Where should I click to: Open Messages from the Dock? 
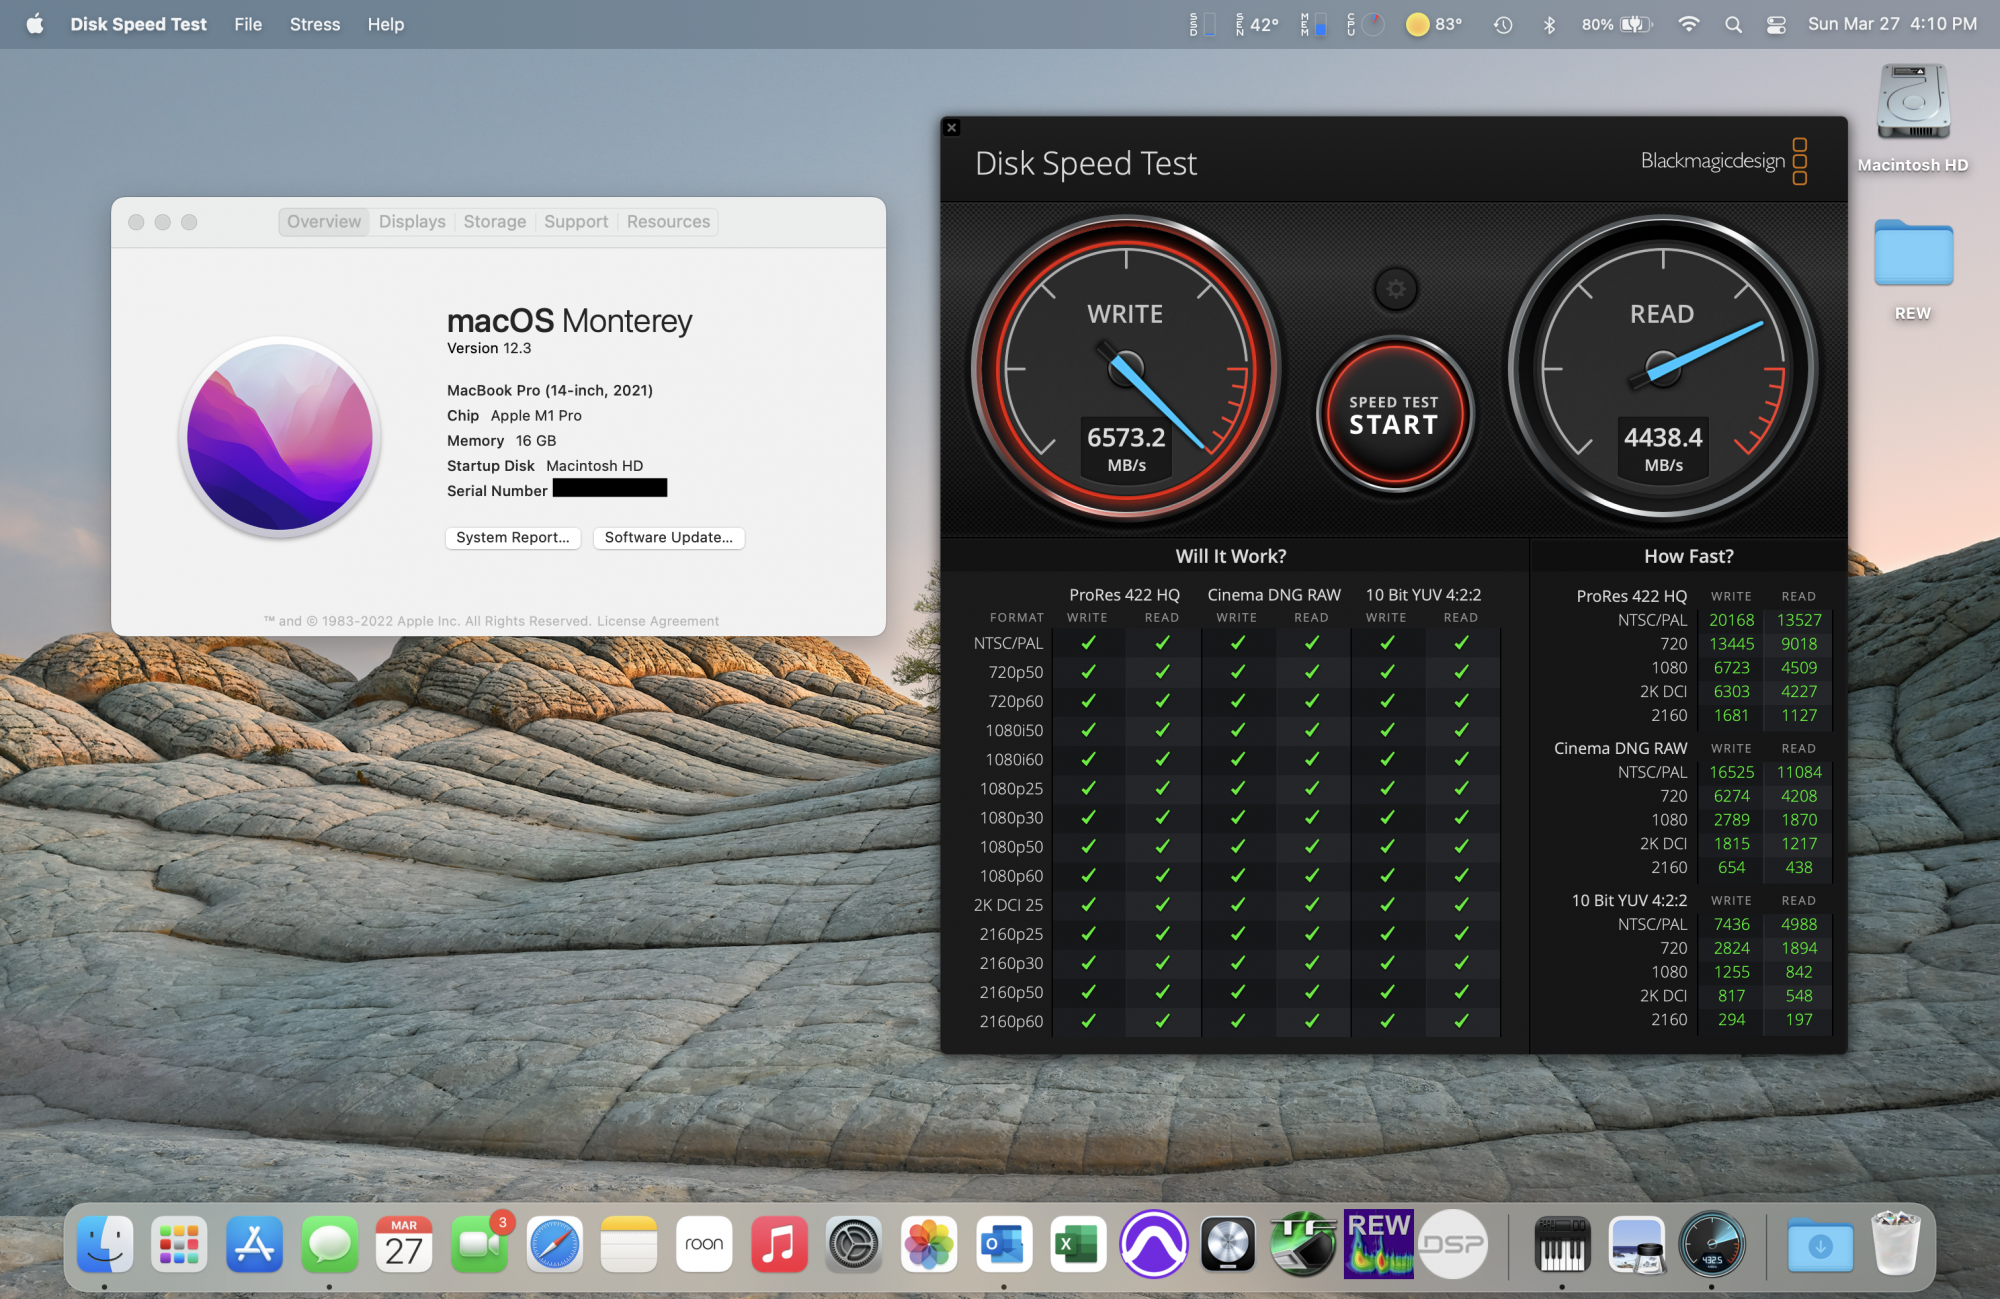click(330, 1244)
